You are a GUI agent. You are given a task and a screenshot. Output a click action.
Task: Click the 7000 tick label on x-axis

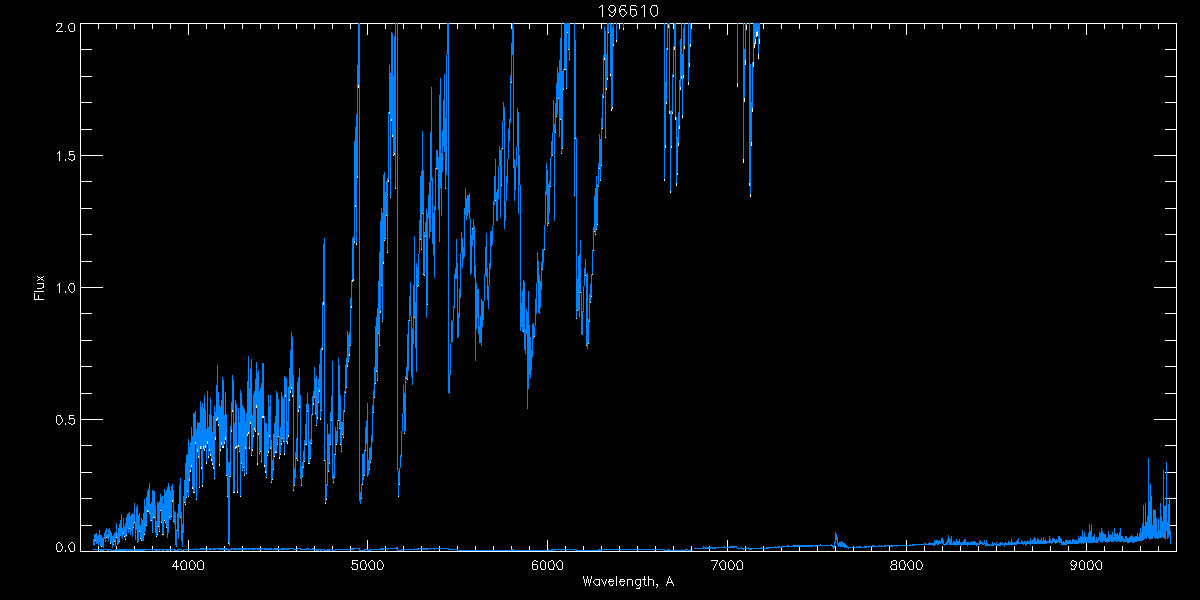click(x=727, y=565)
